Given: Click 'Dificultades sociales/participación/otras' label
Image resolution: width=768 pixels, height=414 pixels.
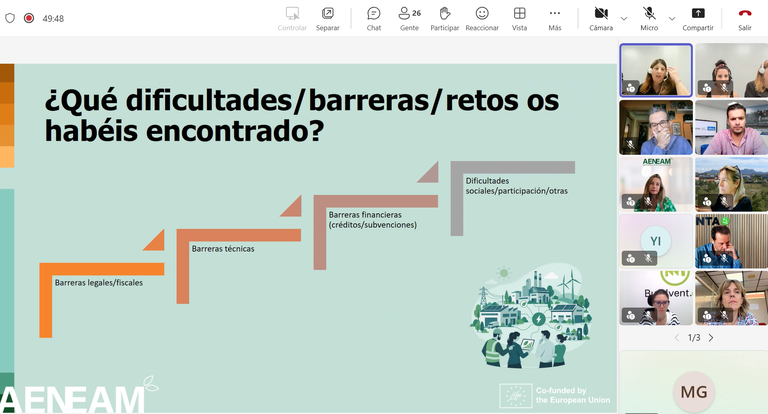Looking at the screenshot, I should (x=516, y=186).
